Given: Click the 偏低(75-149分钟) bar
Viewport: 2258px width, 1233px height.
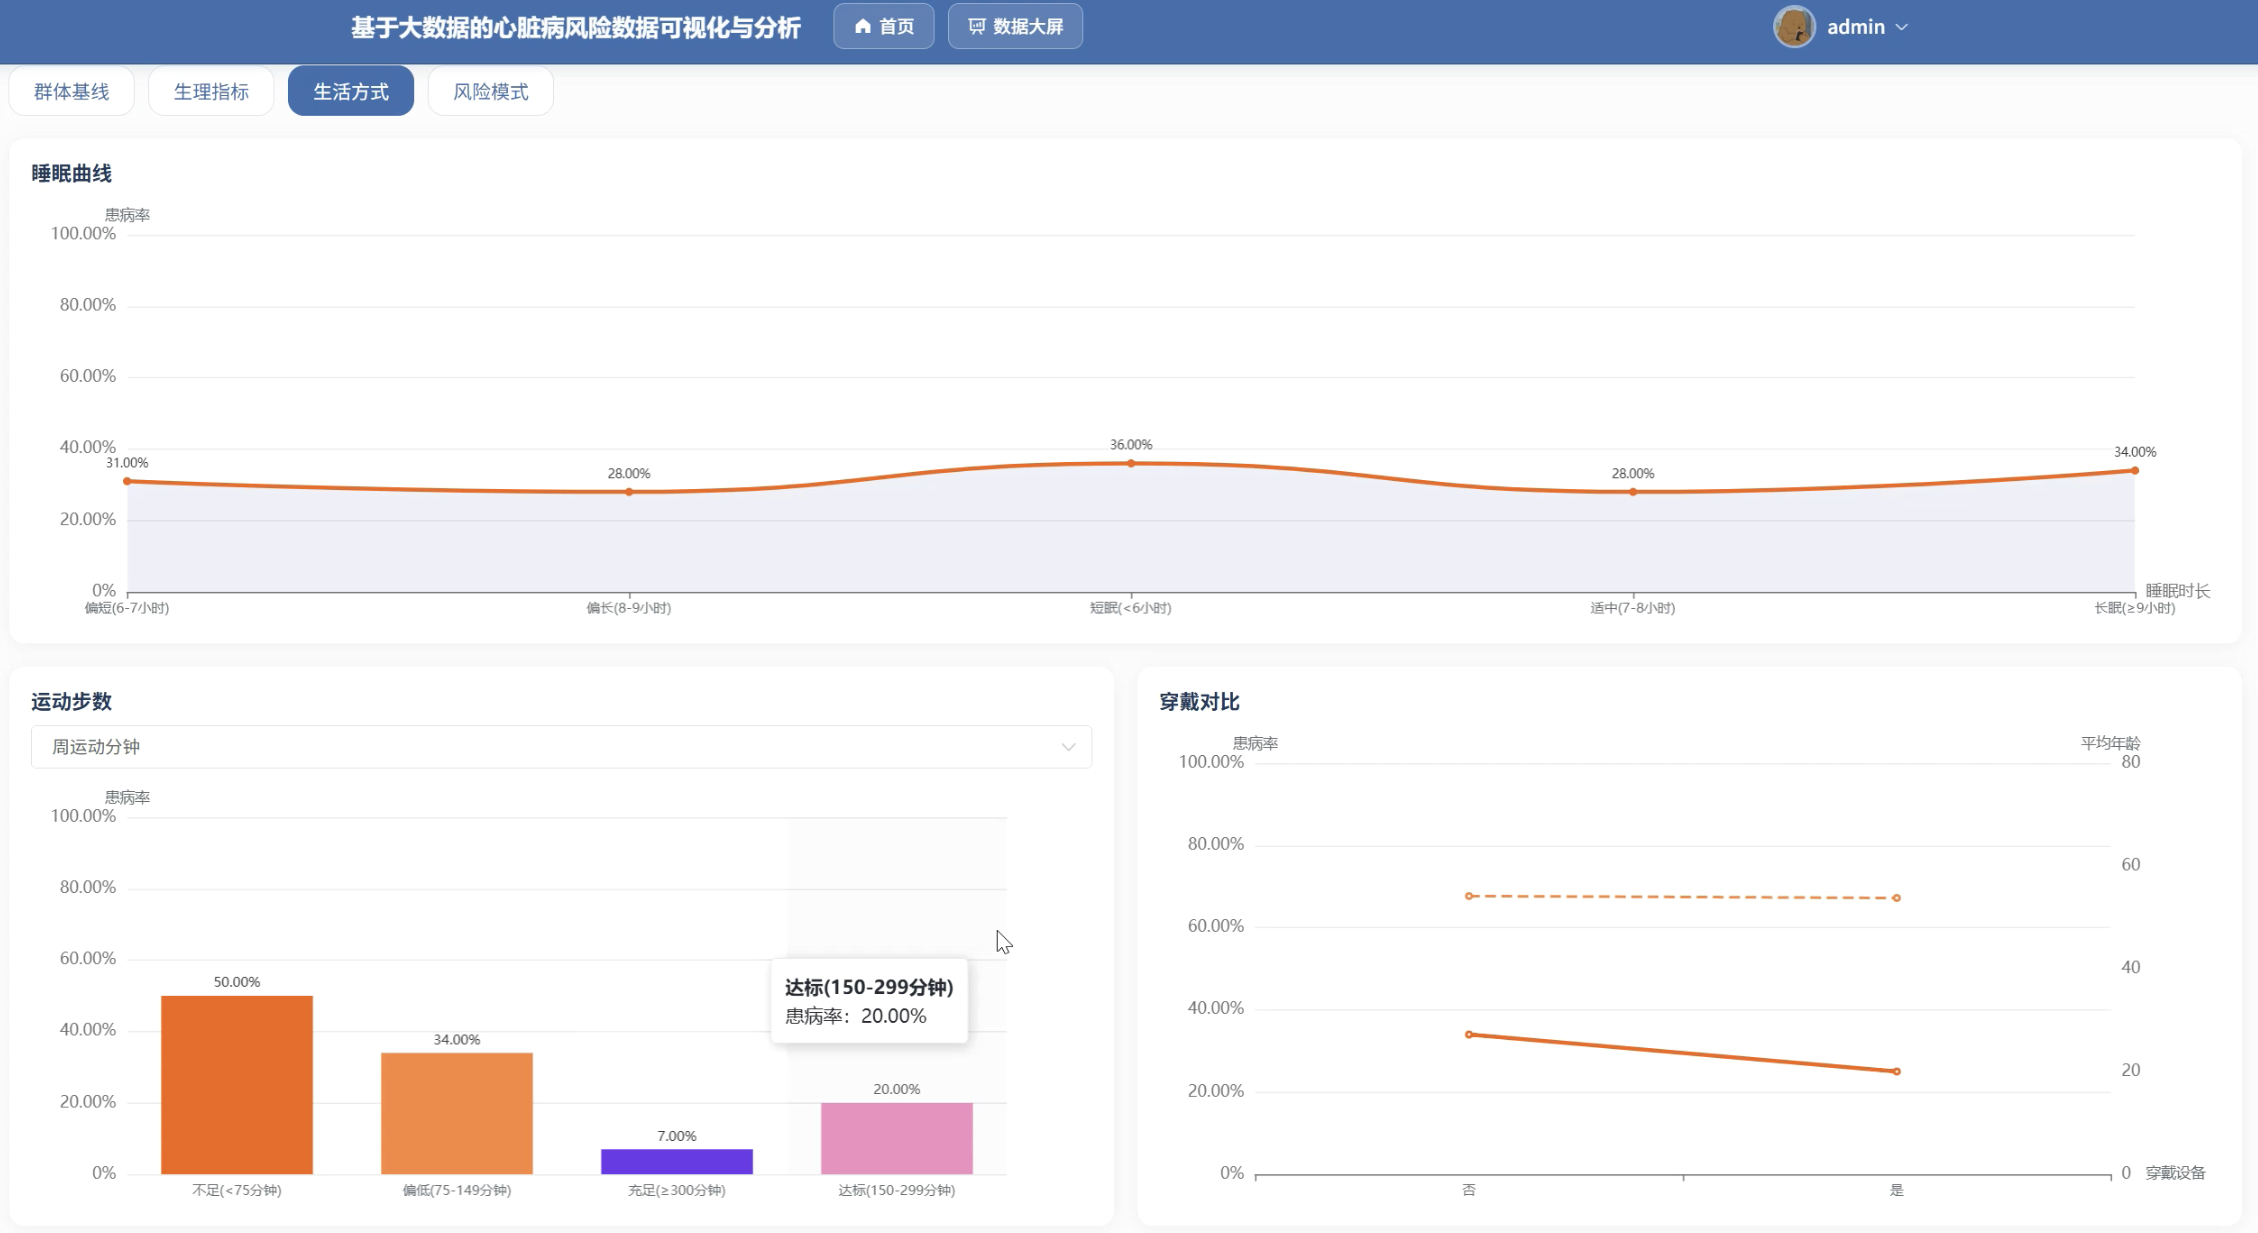Looking at the screenshot, I should click(x=457, y=1113).
